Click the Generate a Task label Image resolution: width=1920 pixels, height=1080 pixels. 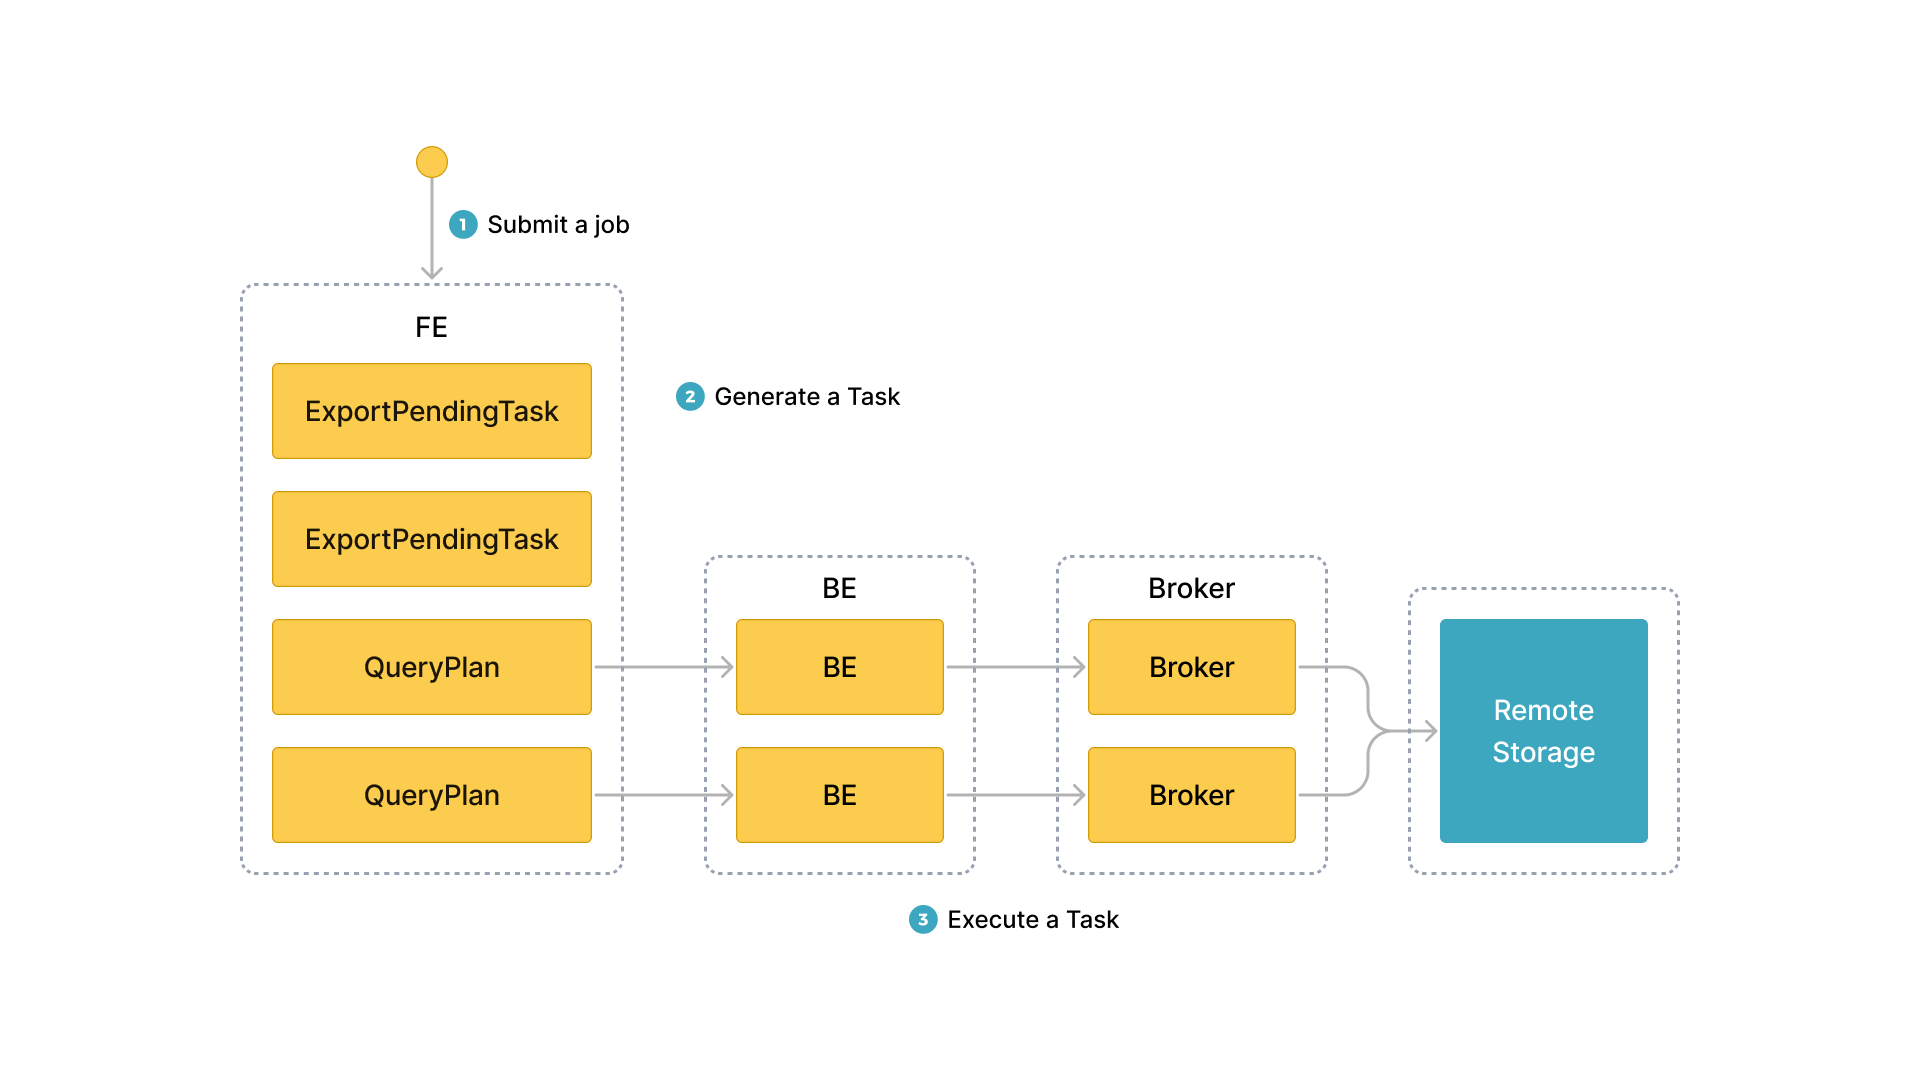(807, 397)
